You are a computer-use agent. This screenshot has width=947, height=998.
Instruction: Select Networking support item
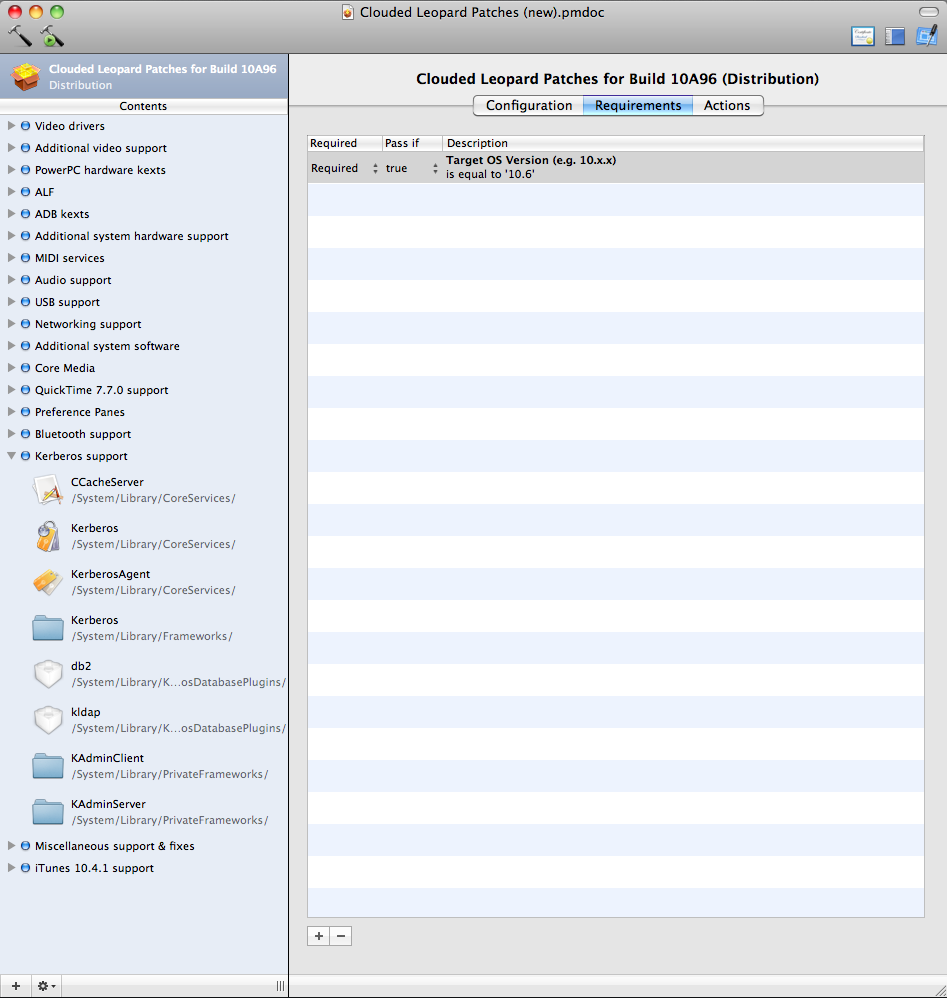[88, 324]
